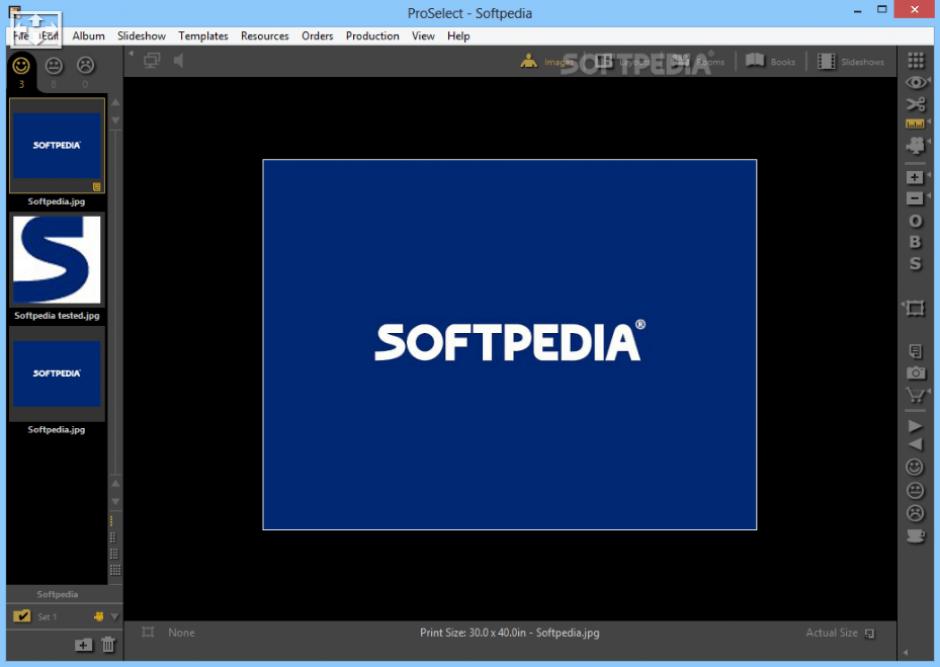
Task: Click the notes document icon
Action: tap(915, 351)
